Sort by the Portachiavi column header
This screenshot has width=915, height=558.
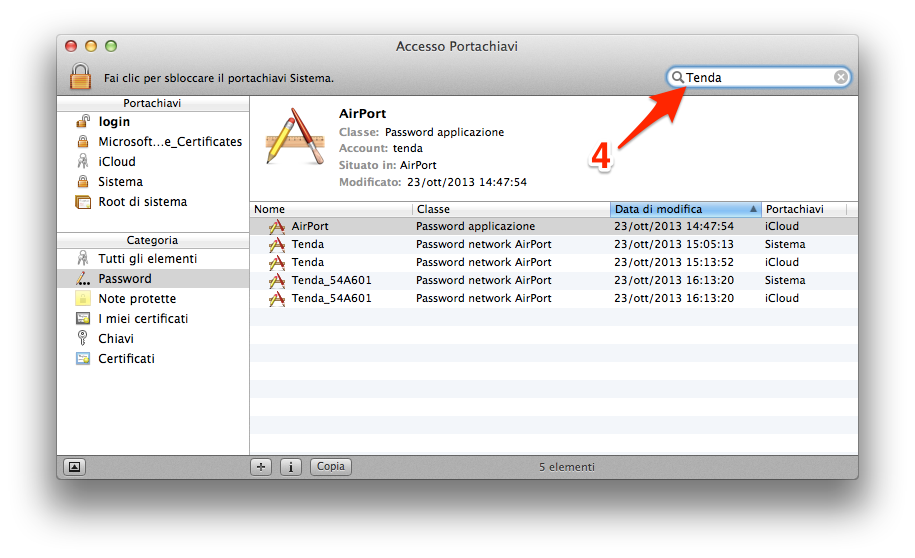click(804, 209)
